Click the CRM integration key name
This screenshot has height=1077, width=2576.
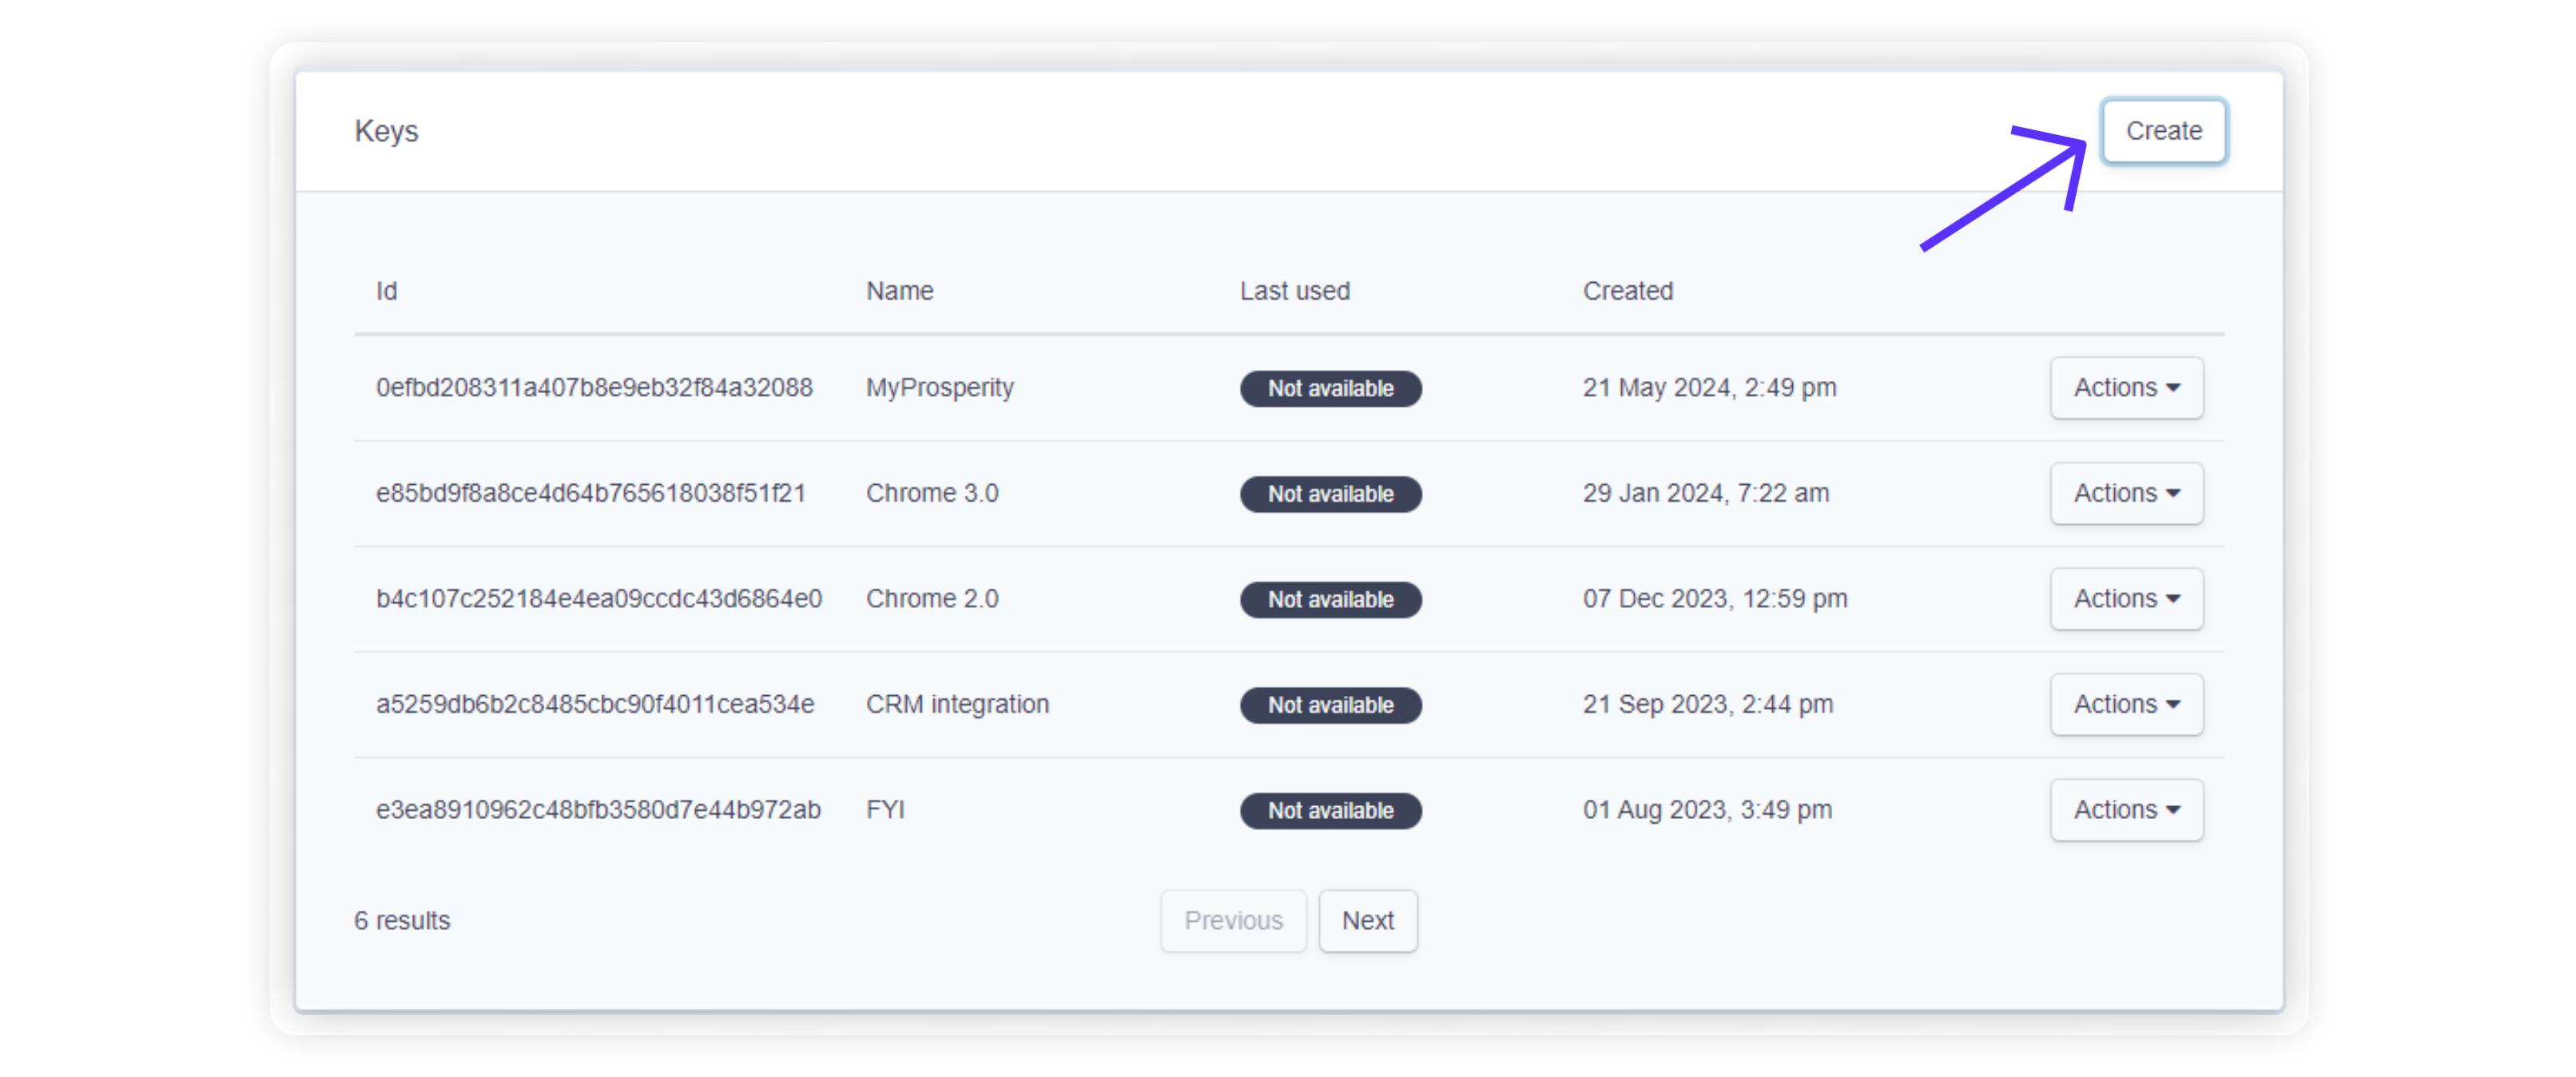957,704
